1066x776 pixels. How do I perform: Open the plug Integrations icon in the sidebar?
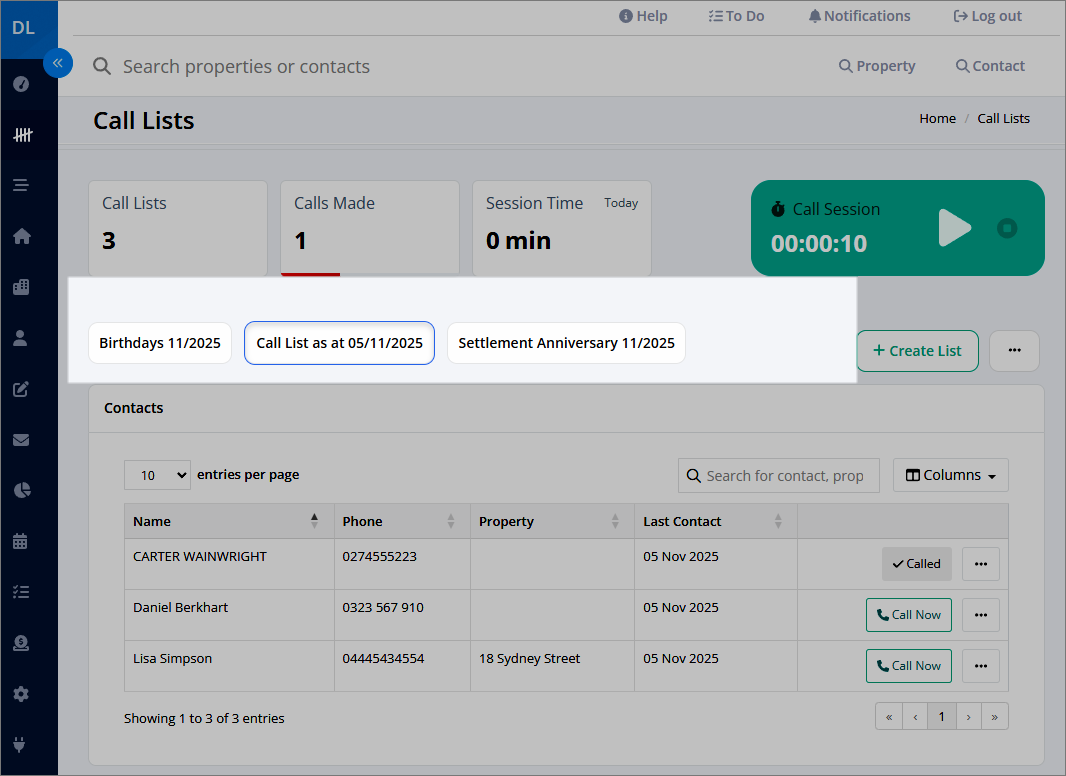pos(19,745)
